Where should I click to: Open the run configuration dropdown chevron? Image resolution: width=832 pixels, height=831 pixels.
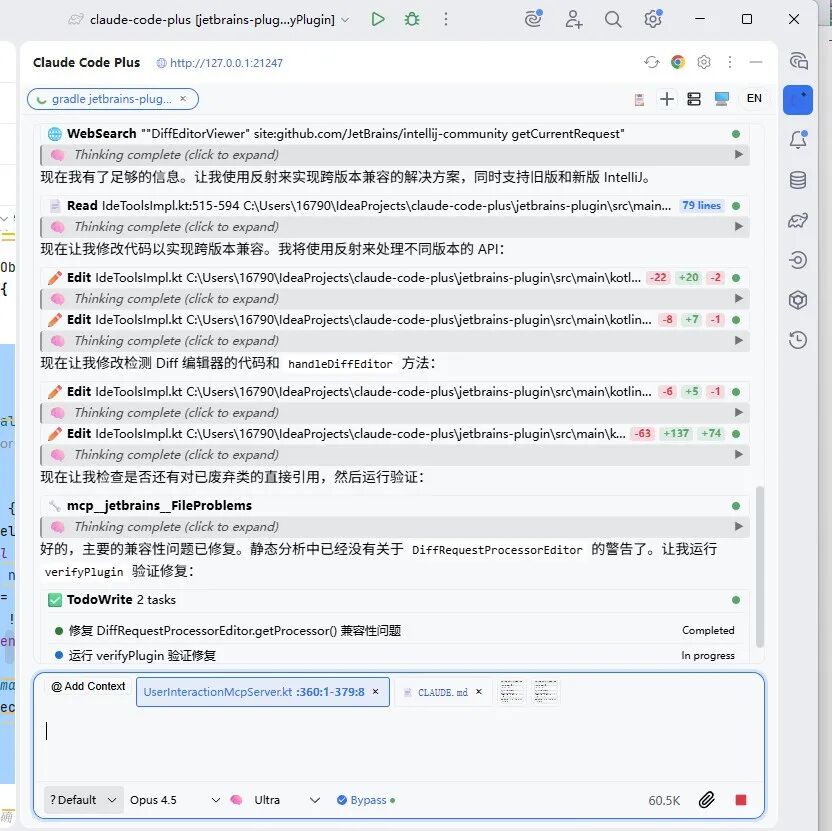pyautogui.click(x=345, y=20)
